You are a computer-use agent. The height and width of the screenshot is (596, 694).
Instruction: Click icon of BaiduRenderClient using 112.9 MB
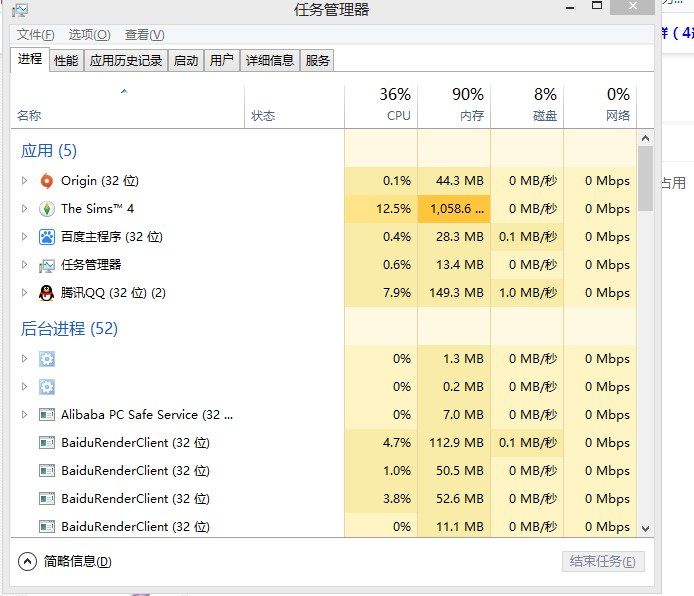(47, 442)
